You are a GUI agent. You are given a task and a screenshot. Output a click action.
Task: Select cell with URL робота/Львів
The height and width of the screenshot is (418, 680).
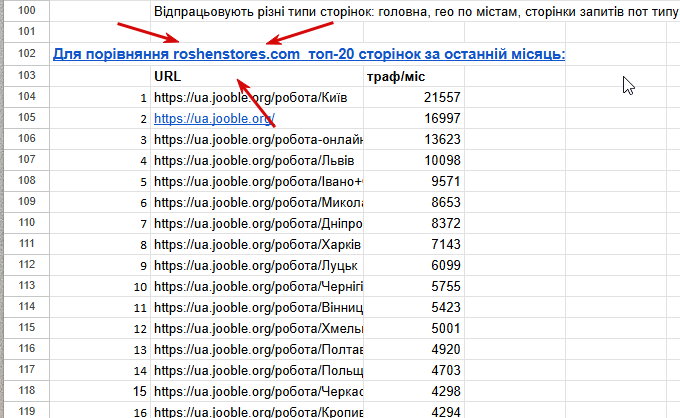tap(257, 160)
